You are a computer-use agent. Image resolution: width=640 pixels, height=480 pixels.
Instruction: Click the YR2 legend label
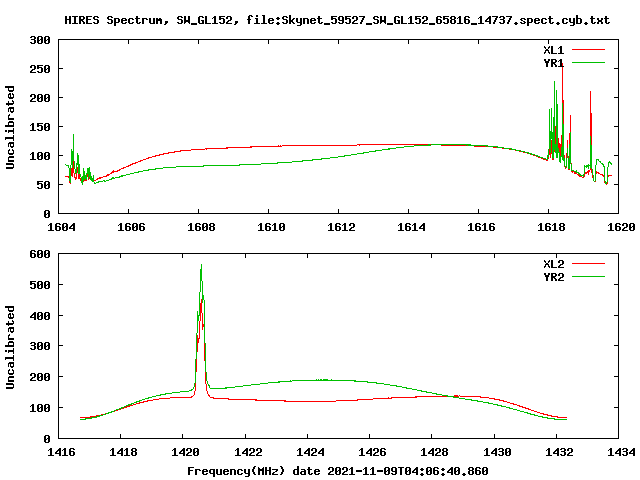click(x=553, y=277)
